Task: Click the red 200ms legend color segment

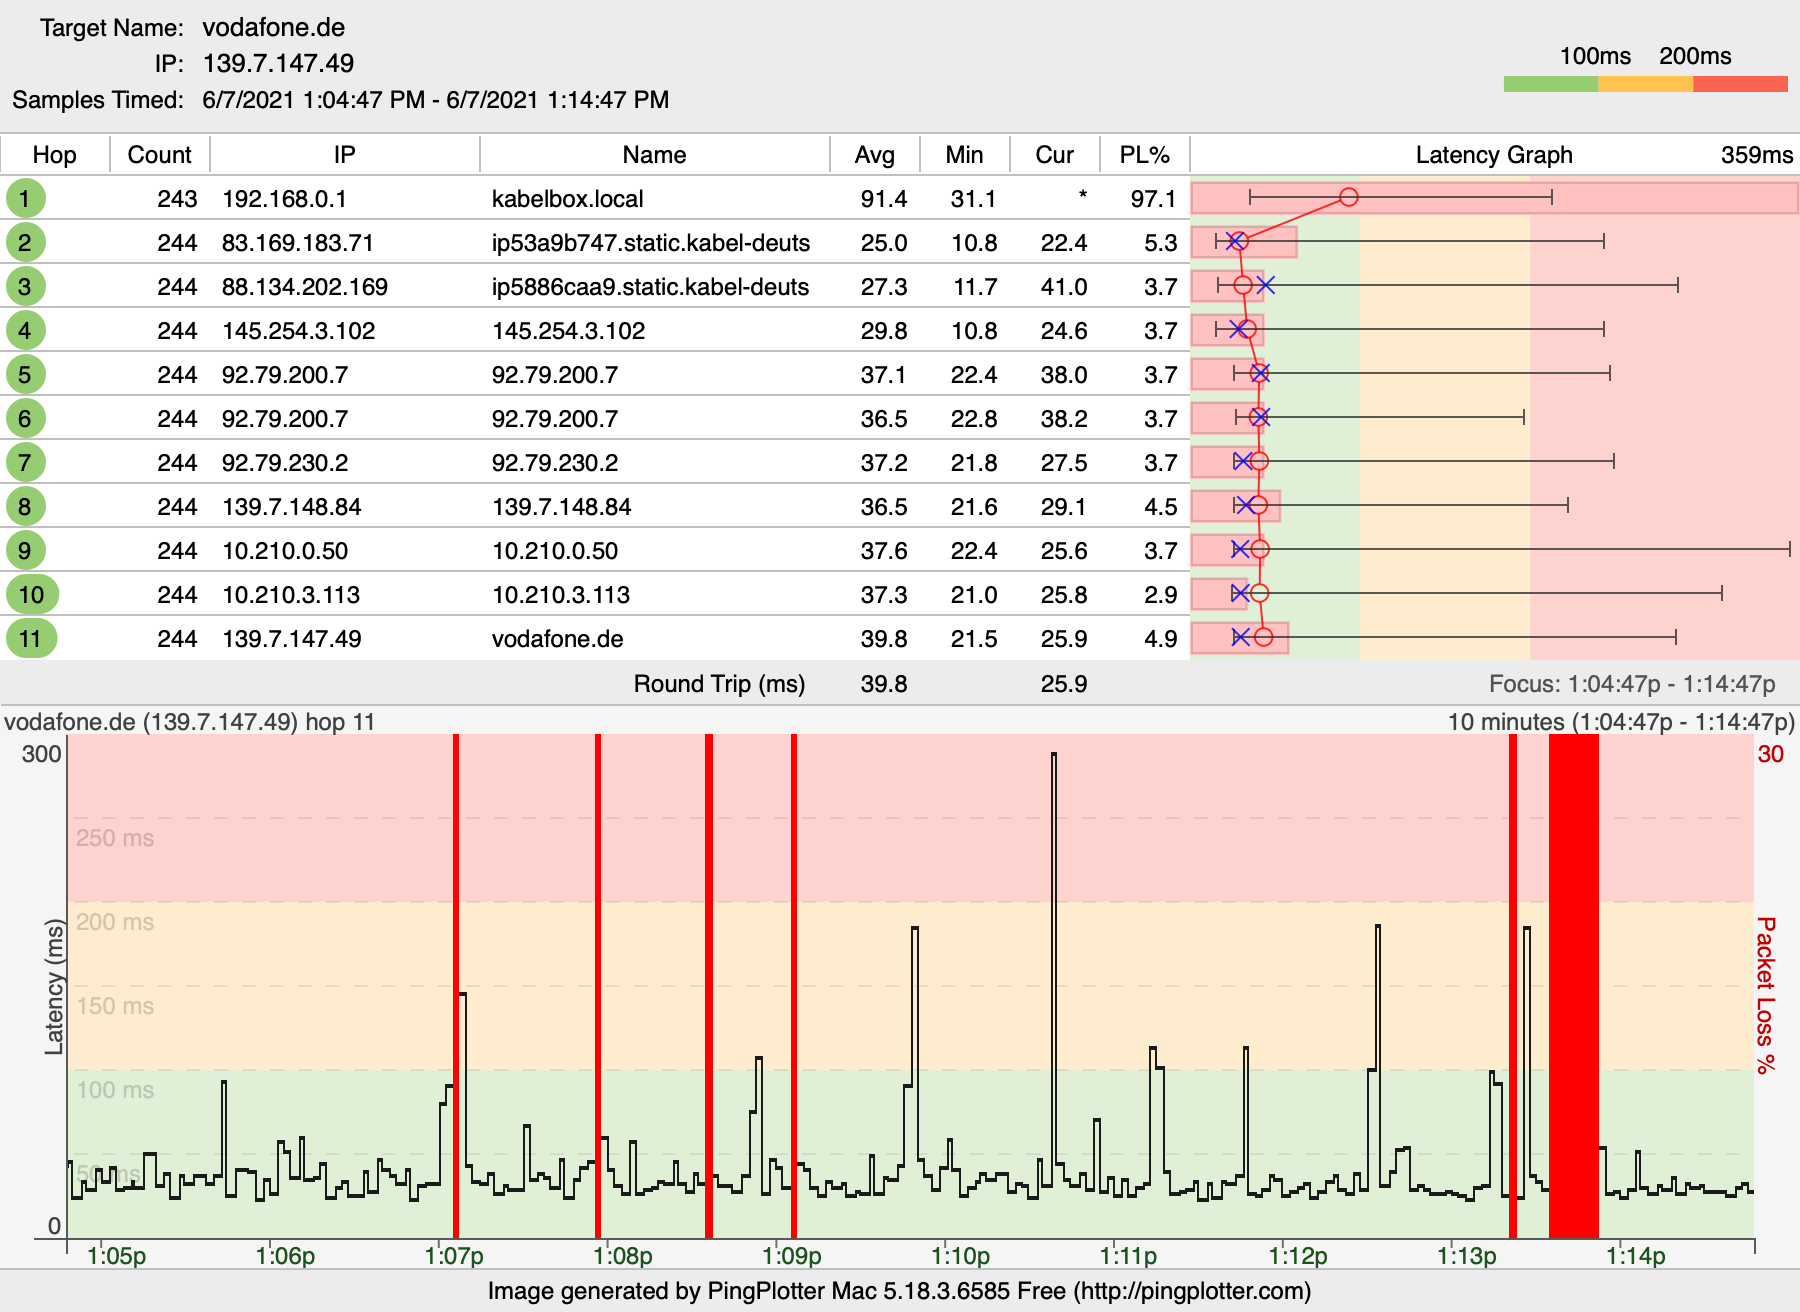Action: click(1740, 84)
